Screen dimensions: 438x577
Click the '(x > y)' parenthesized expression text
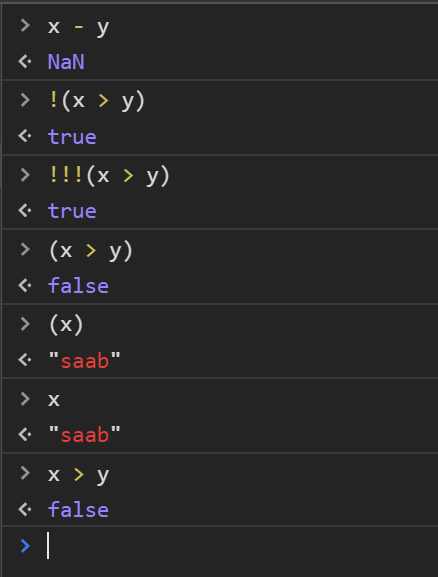click(91, 251)
